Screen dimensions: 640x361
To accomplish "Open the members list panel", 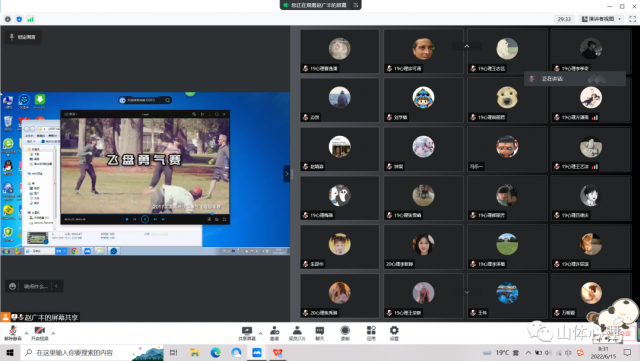I will (x=297, y=333).
